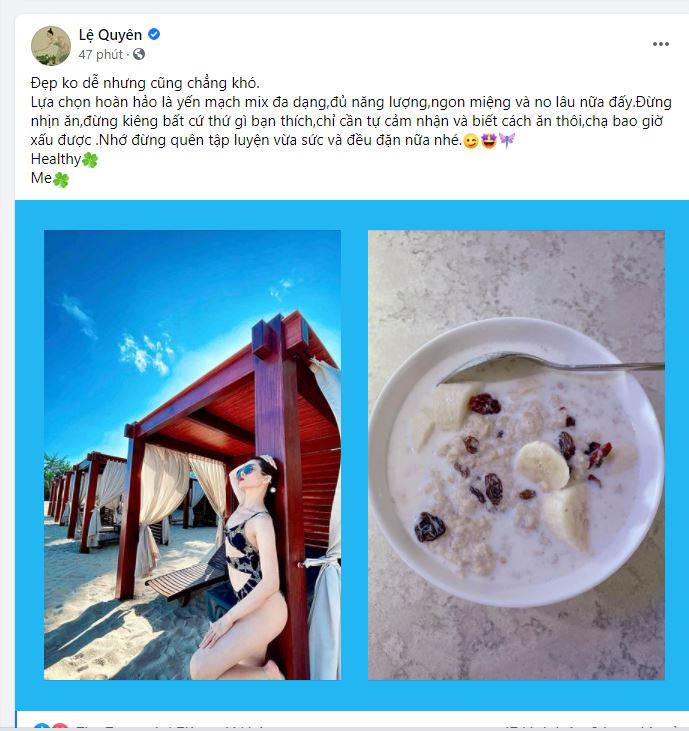The image size is (689, 731).
Task: Click the star-eyes emoji in post
Action: click(x=489, y=140)
